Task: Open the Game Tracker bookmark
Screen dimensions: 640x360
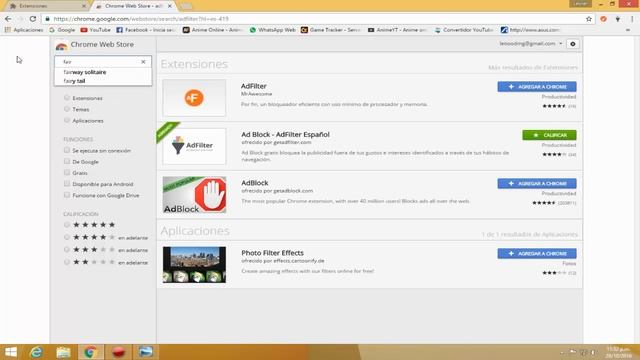Action: (331, 30)
